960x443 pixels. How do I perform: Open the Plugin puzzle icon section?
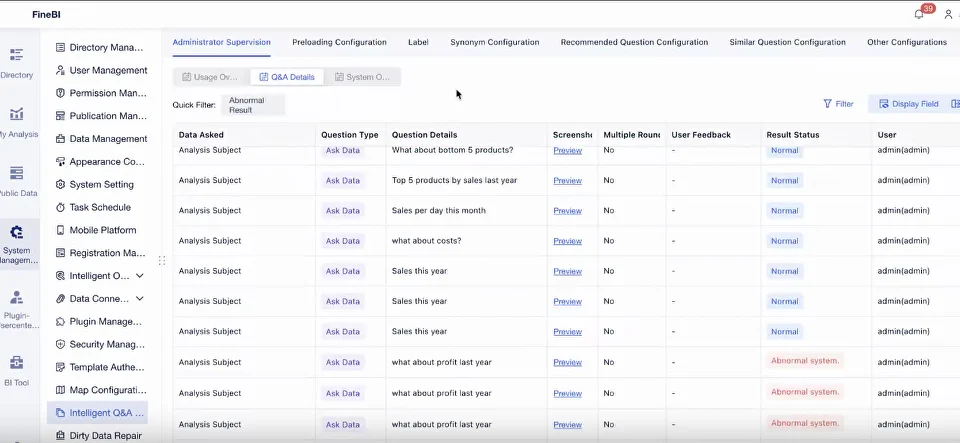[x=17, y=297]
